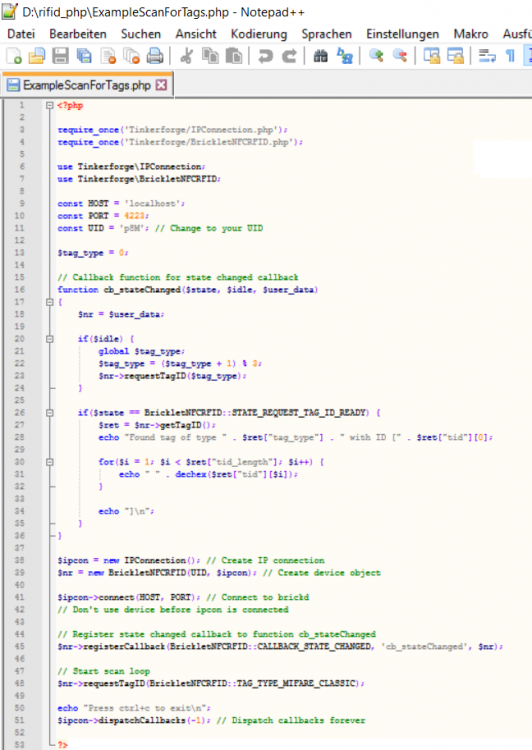Collapse the for loop fold at line 30
This screenshot has width=532, height=750.
pos(50,462)
